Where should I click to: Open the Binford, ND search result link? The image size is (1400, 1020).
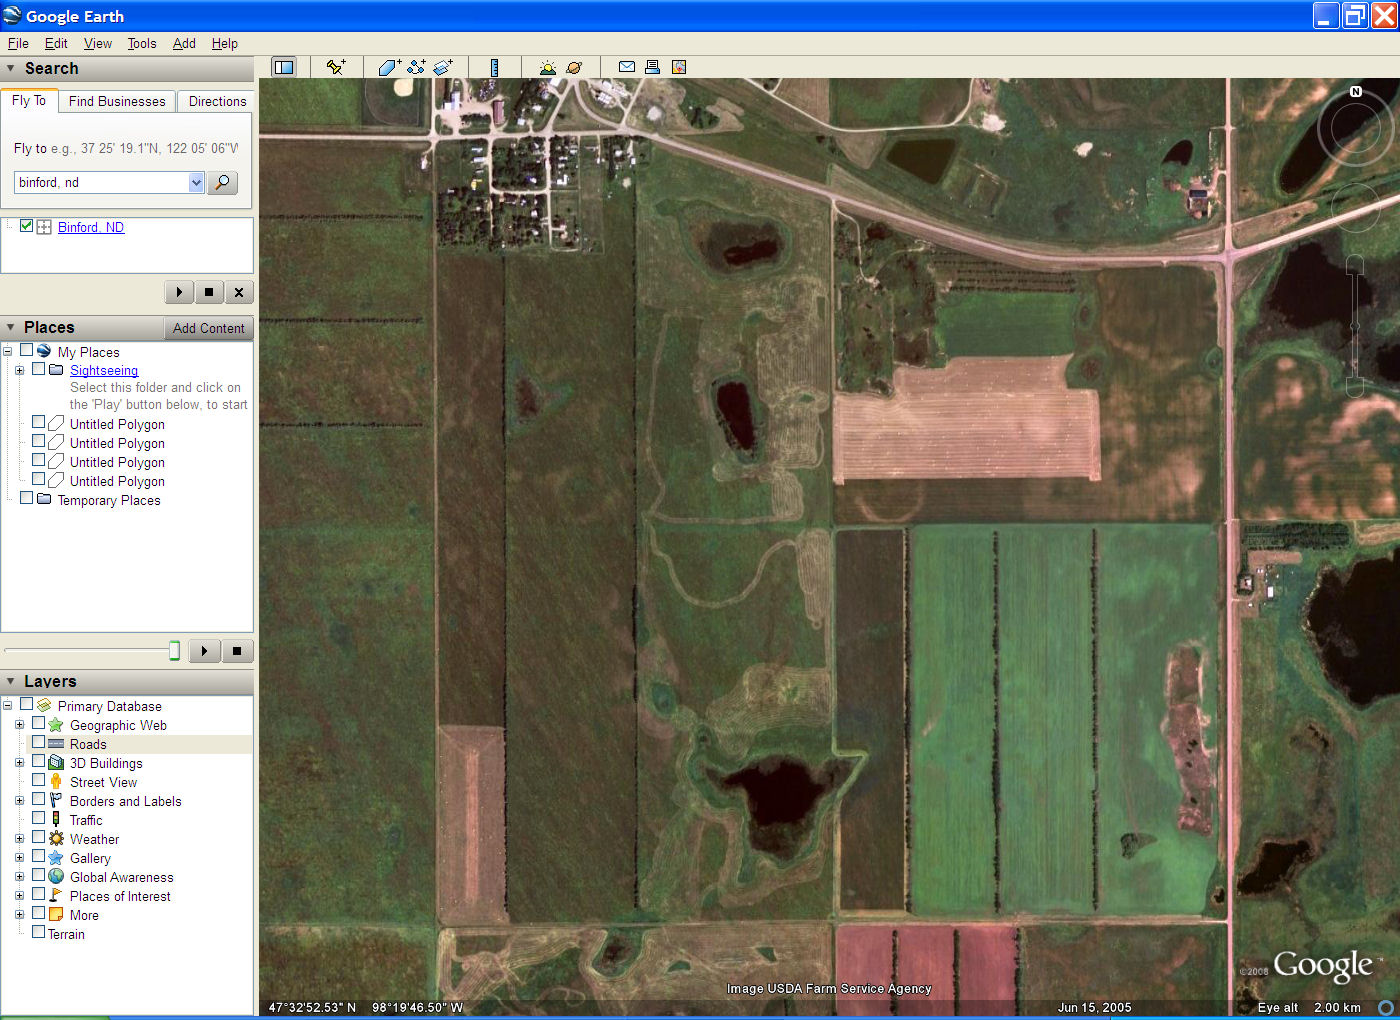coord(91,227)
